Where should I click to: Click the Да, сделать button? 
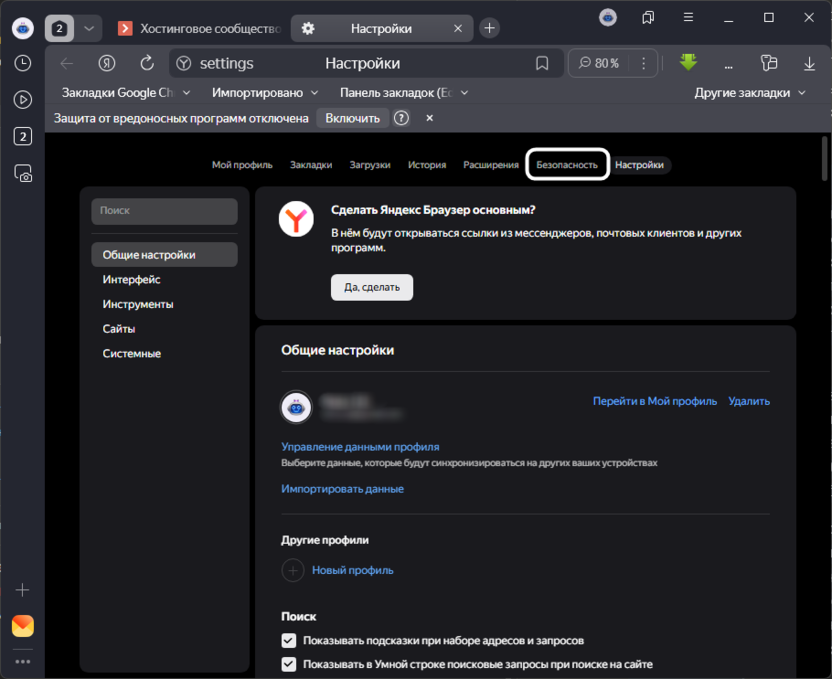(372, 288)
